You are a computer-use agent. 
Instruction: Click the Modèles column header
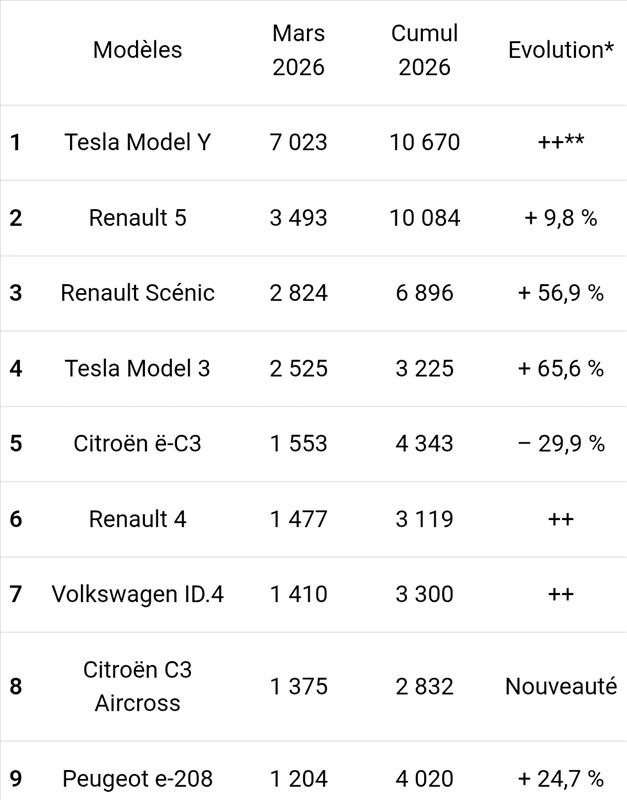point(137,50)
